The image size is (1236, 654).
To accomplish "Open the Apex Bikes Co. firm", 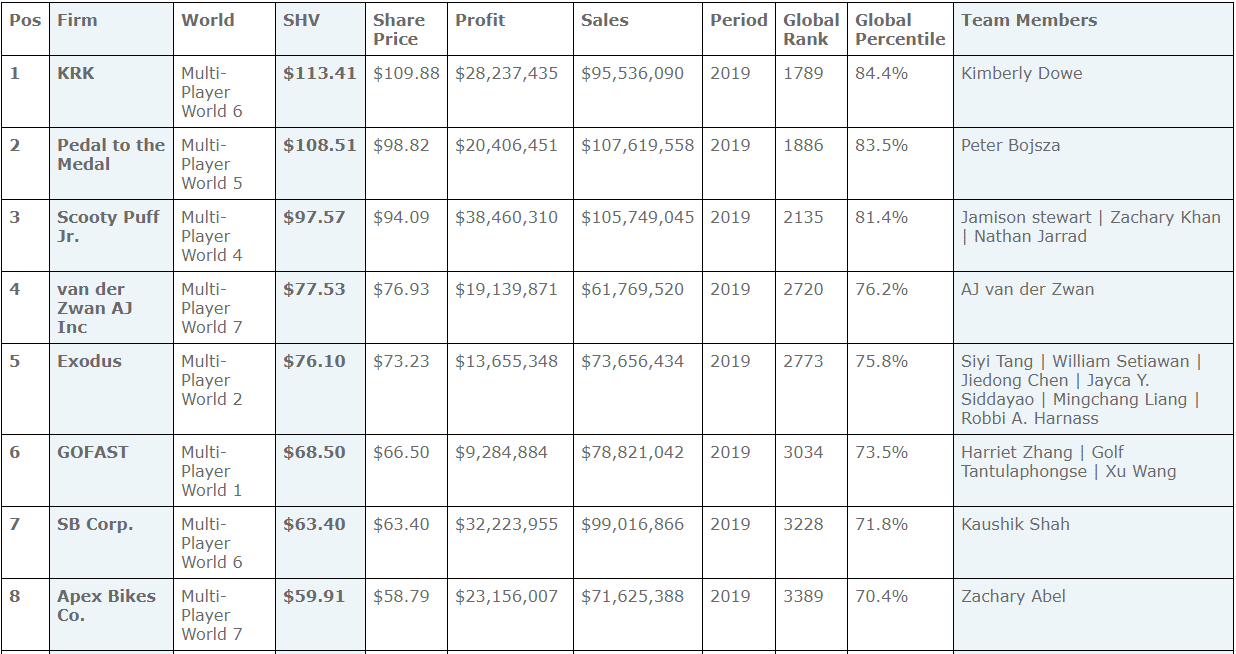I will coord(106,605).
